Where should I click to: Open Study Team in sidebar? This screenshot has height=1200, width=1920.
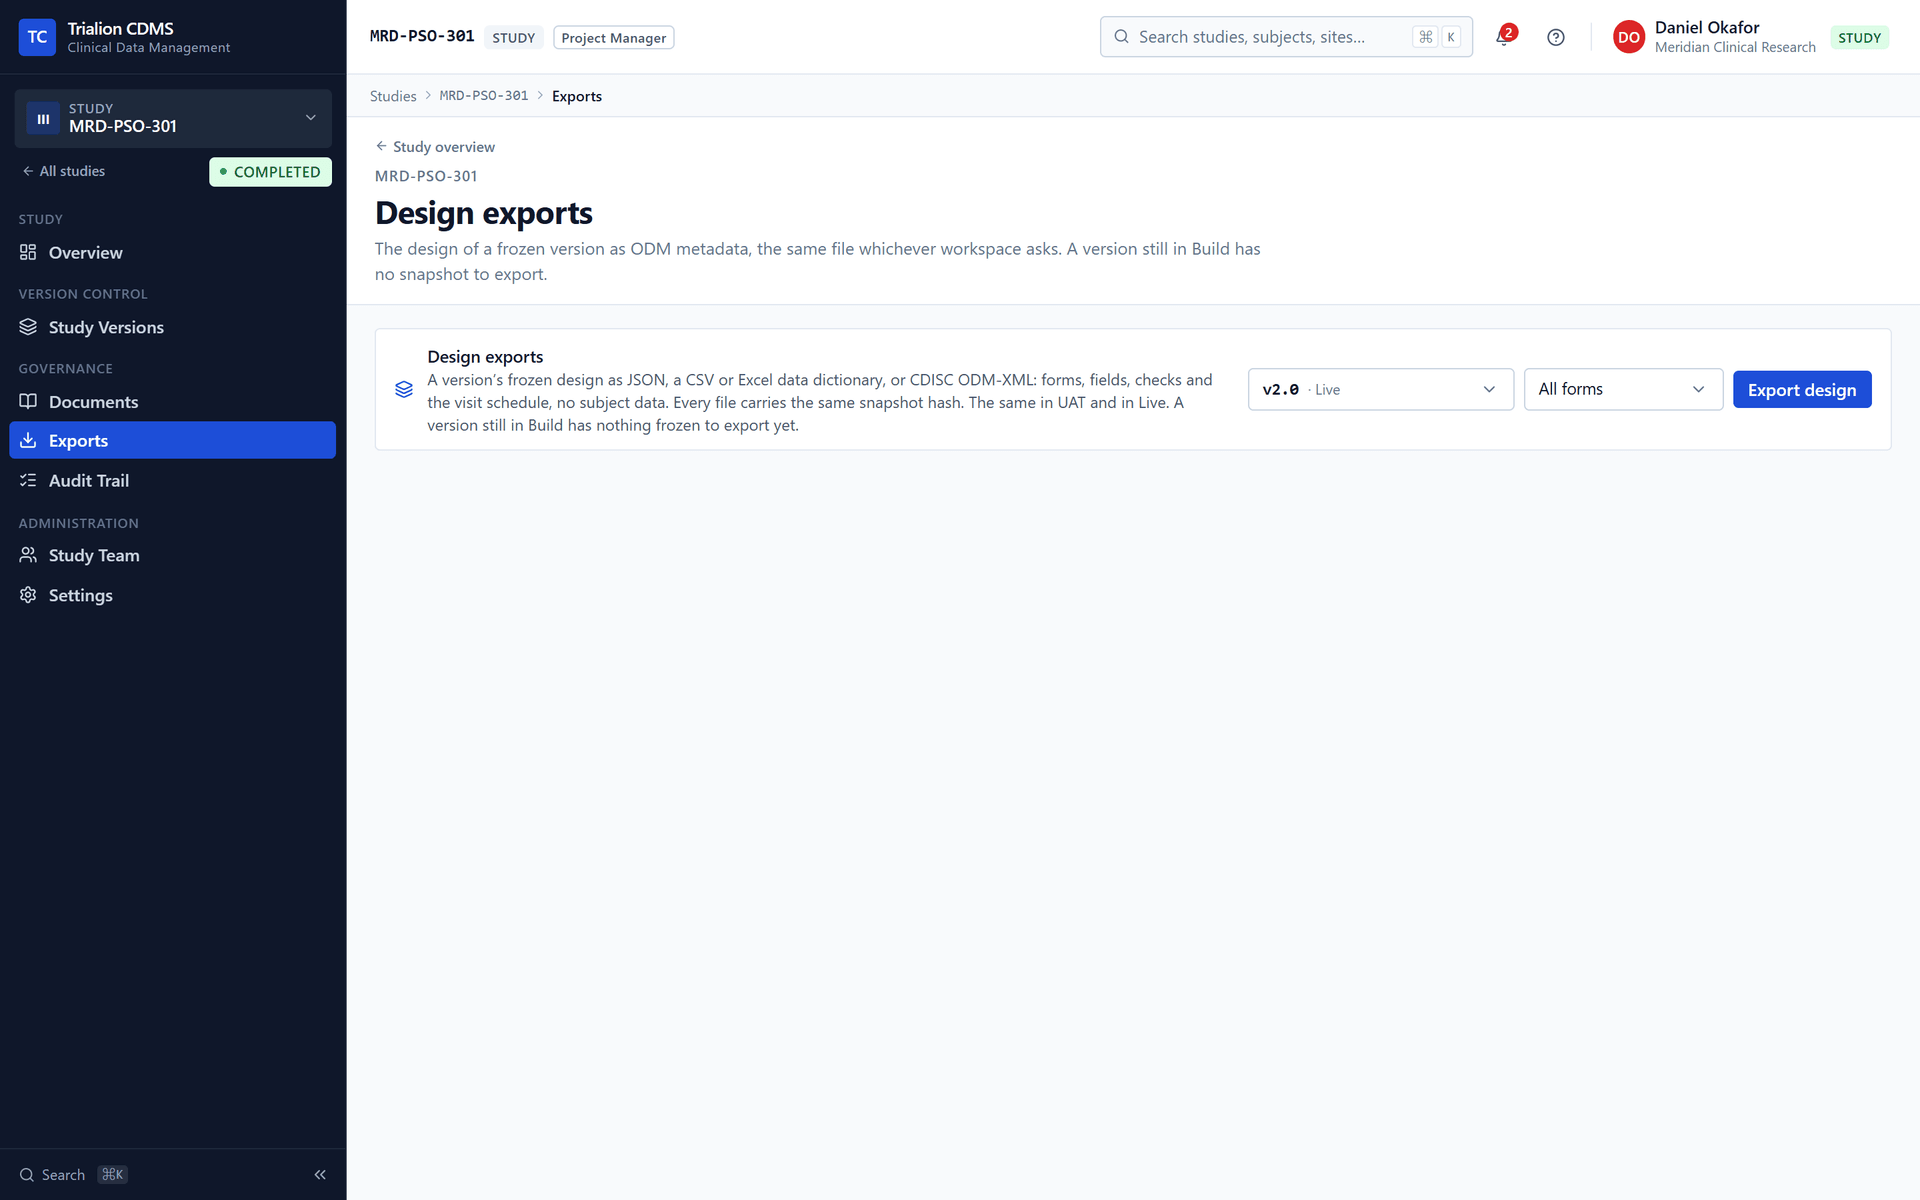click(172, 555)
